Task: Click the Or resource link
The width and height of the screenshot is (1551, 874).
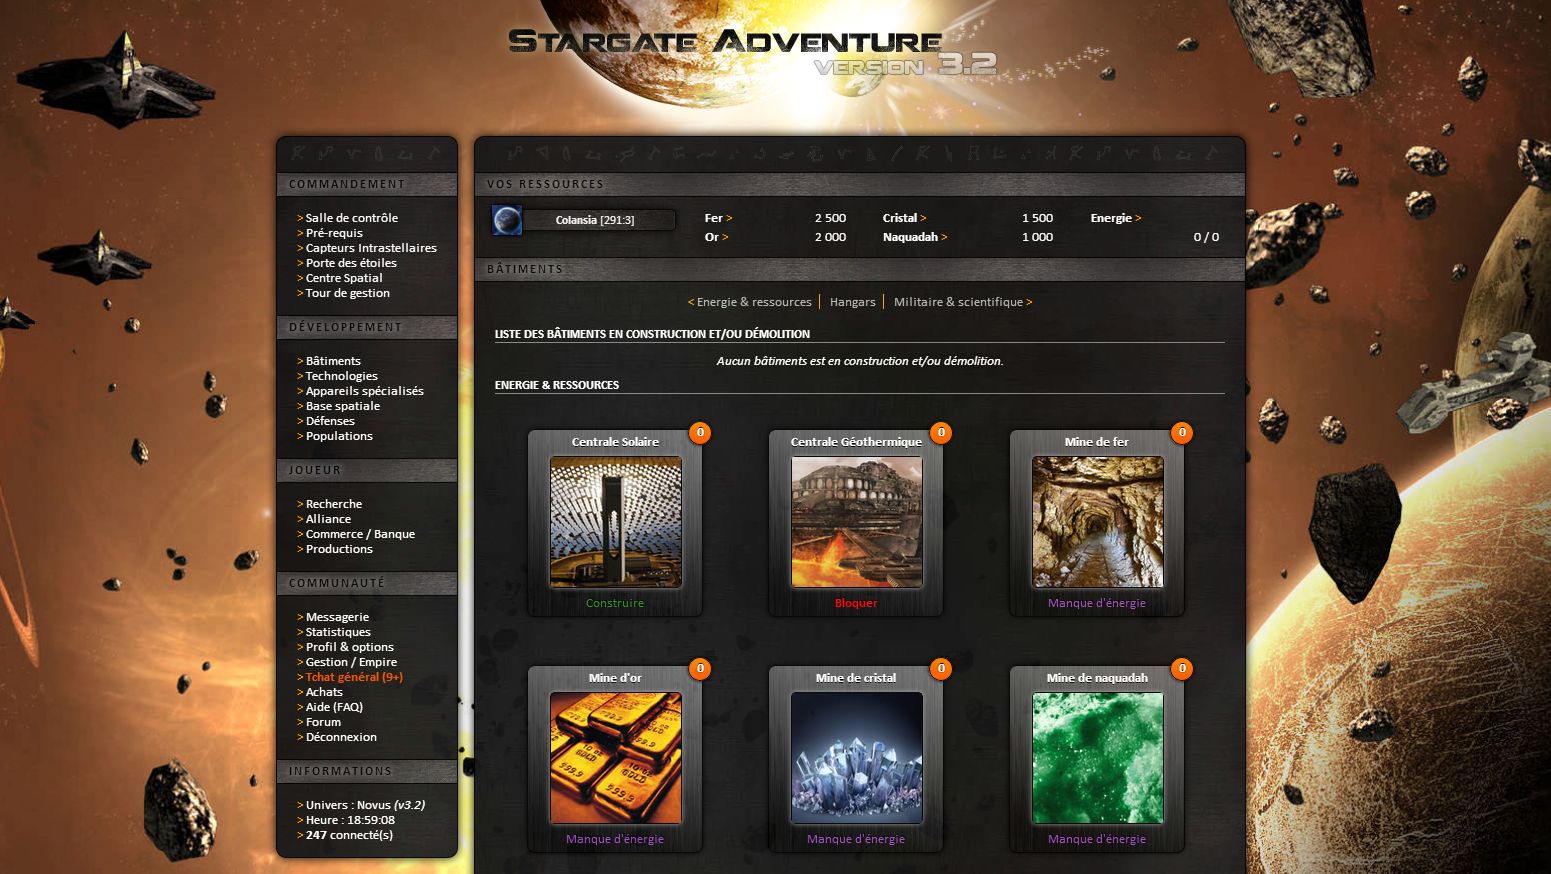Action: point(716,237)
